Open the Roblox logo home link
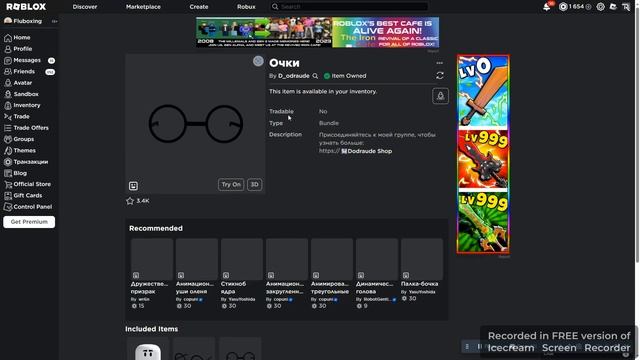The image size is (640, 360). click(x=26, y=7)
